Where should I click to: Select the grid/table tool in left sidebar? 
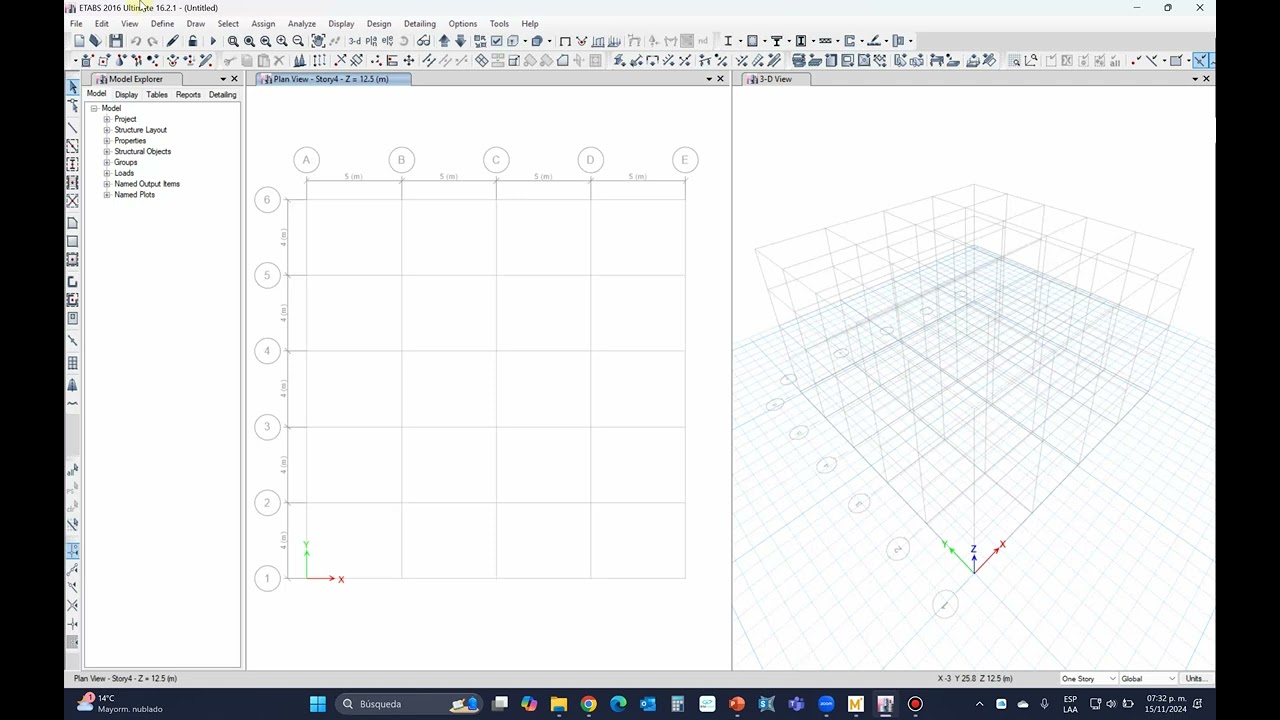coord(72,363)
